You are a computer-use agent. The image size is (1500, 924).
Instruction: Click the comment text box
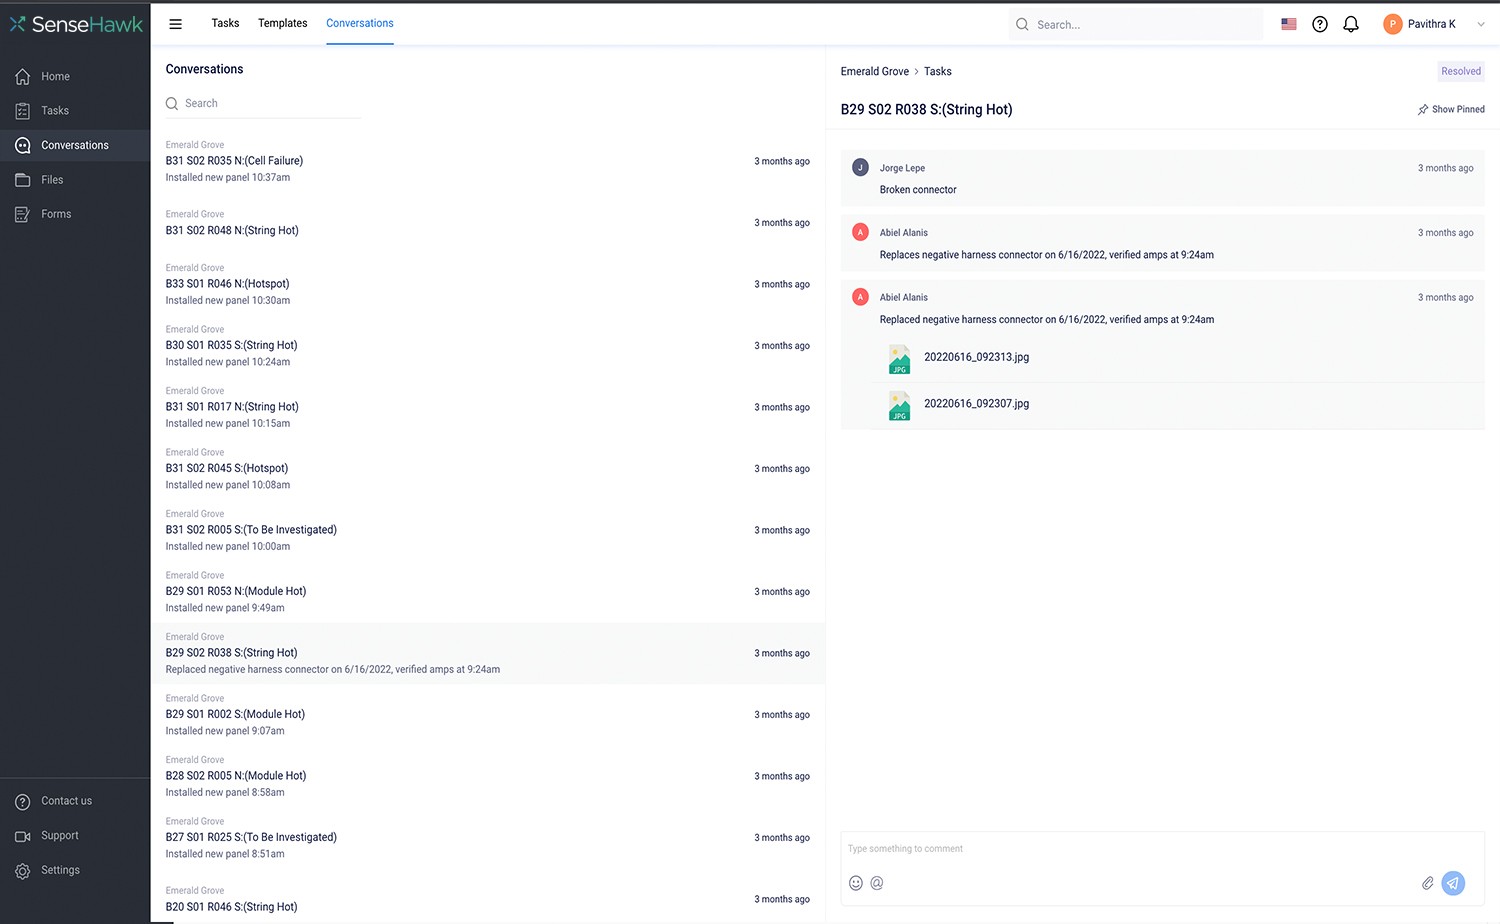[1162, 849]
